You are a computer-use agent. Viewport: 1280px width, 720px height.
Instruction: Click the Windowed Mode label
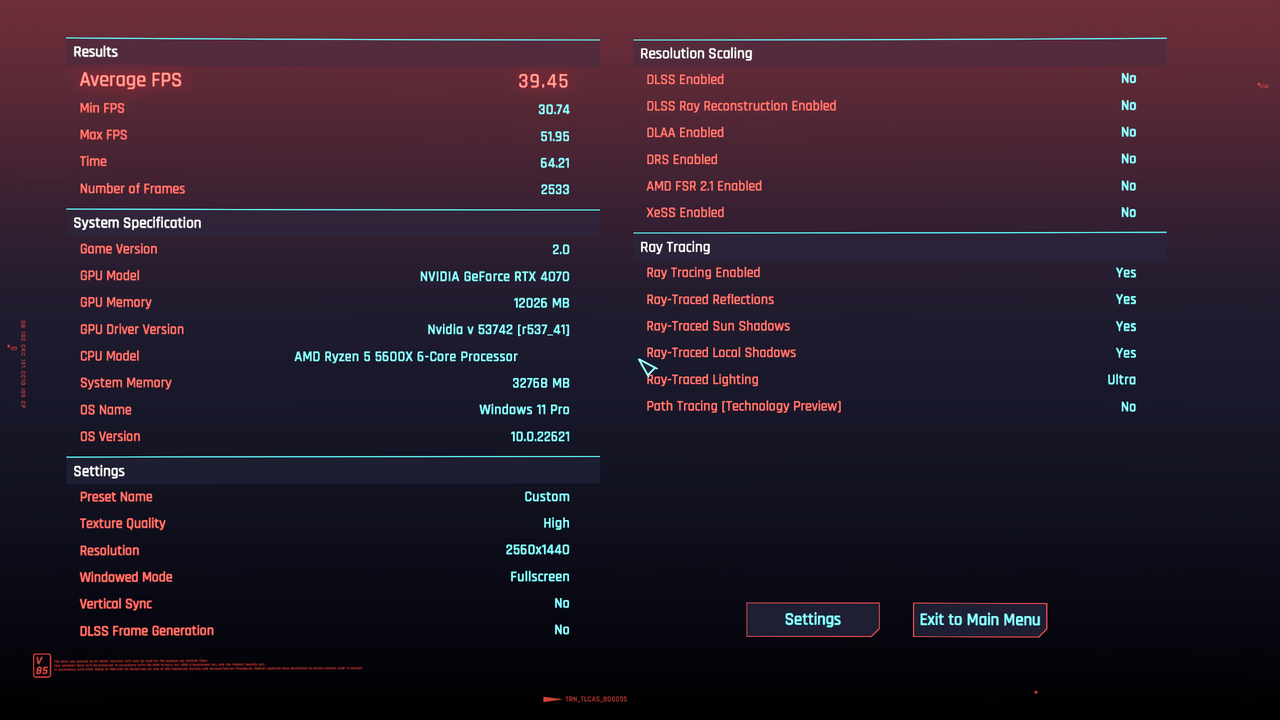pyautogui.click(x=126, y=577)
